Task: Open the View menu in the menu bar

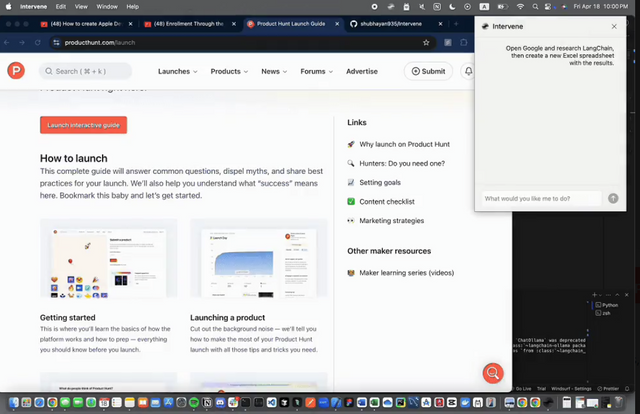Action: (x=81, y=7)
